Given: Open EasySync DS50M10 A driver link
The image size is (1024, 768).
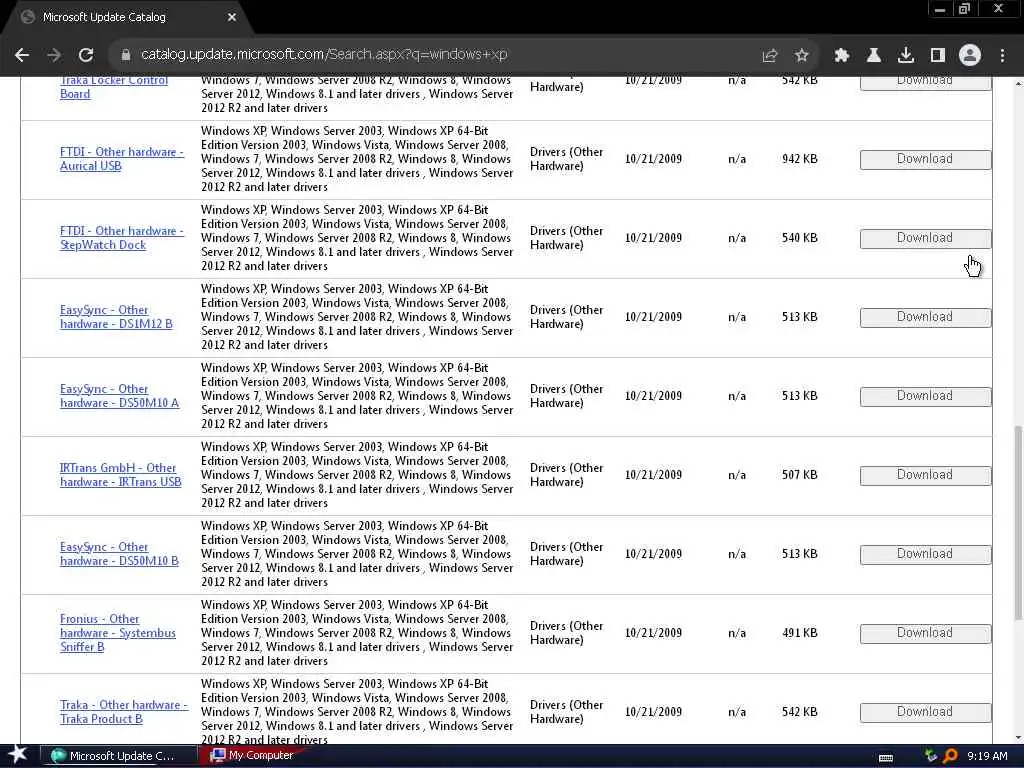Looking at the screenshot, I should [120, 396].
